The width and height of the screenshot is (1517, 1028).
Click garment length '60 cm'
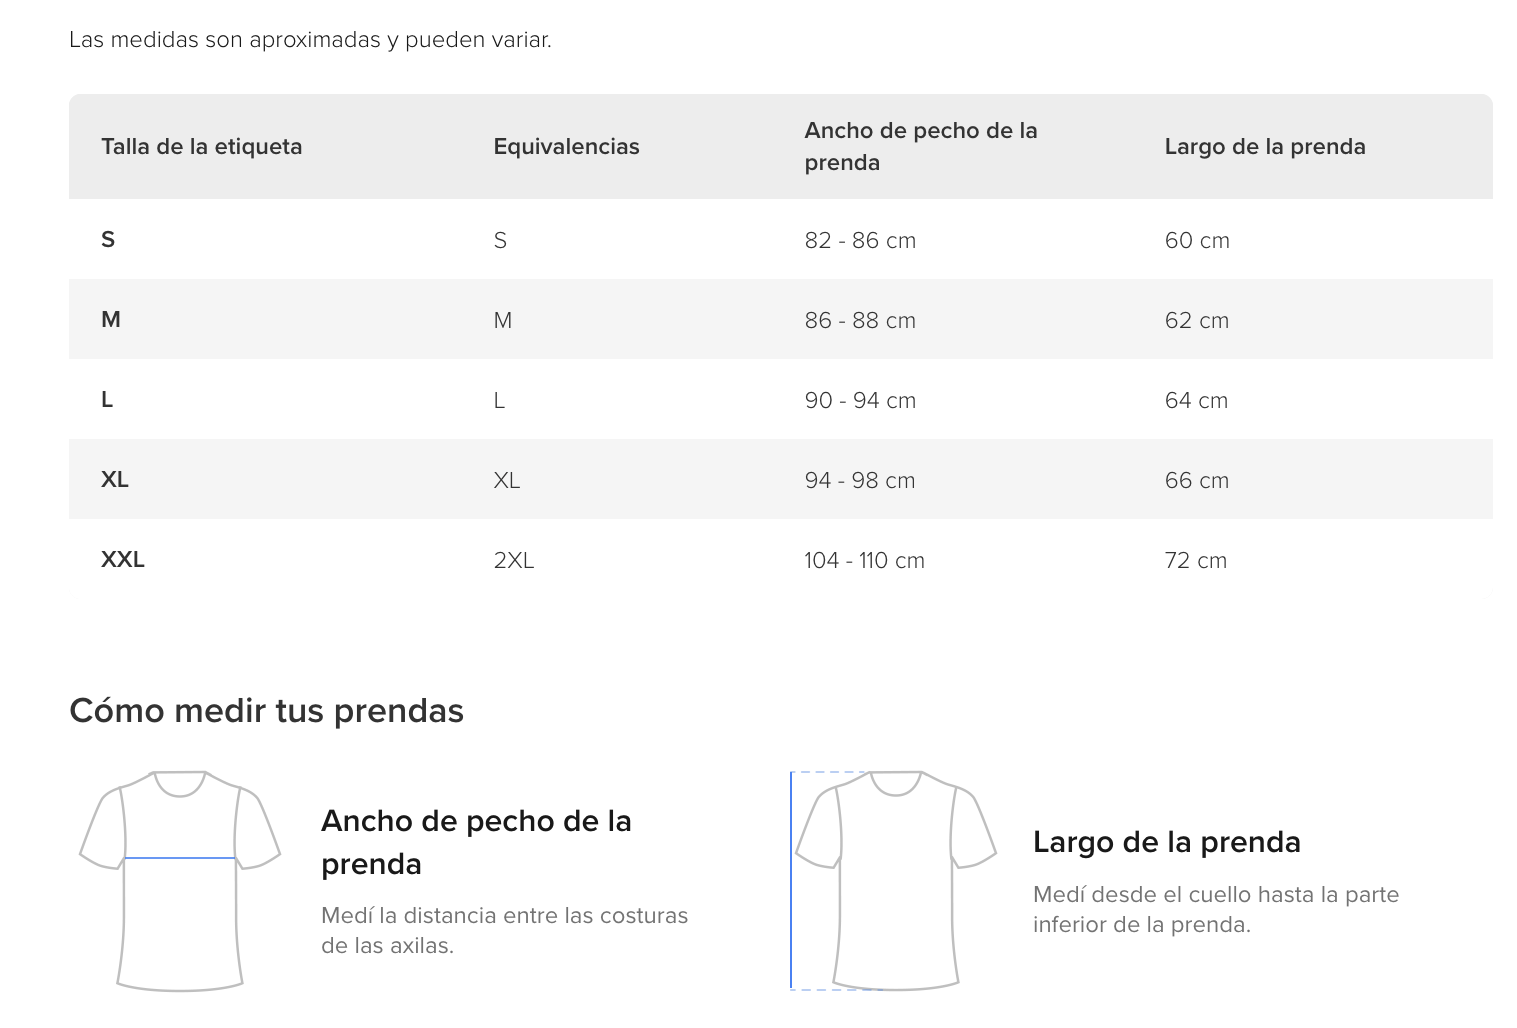(1197, 241)
